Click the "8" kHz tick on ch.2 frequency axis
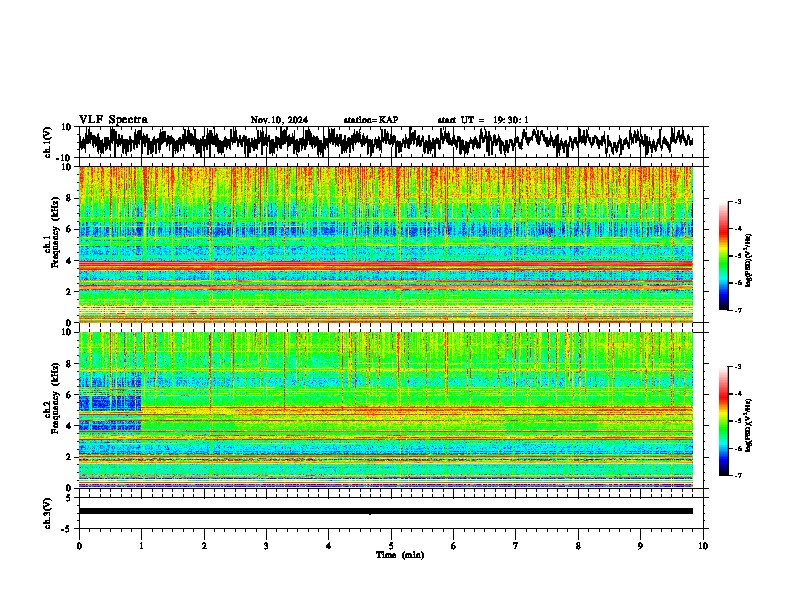 [70, 364]
